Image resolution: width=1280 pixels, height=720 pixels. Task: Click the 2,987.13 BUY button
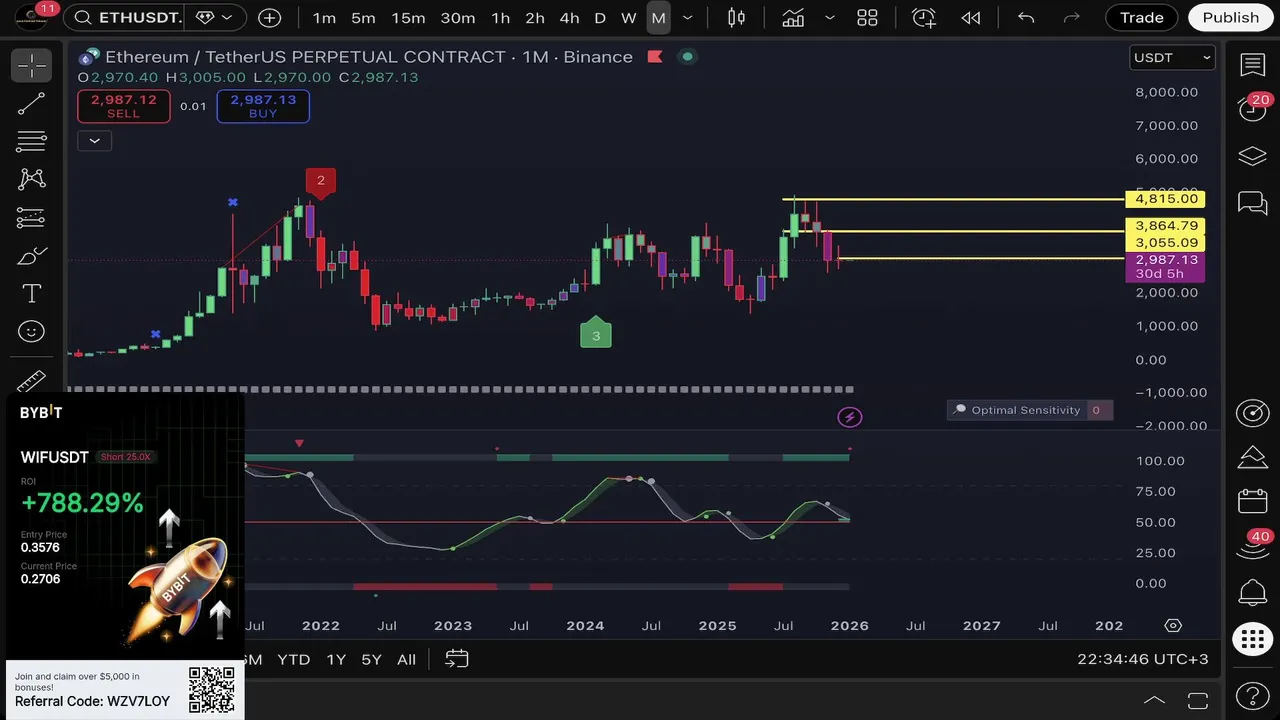coord(263,106)
